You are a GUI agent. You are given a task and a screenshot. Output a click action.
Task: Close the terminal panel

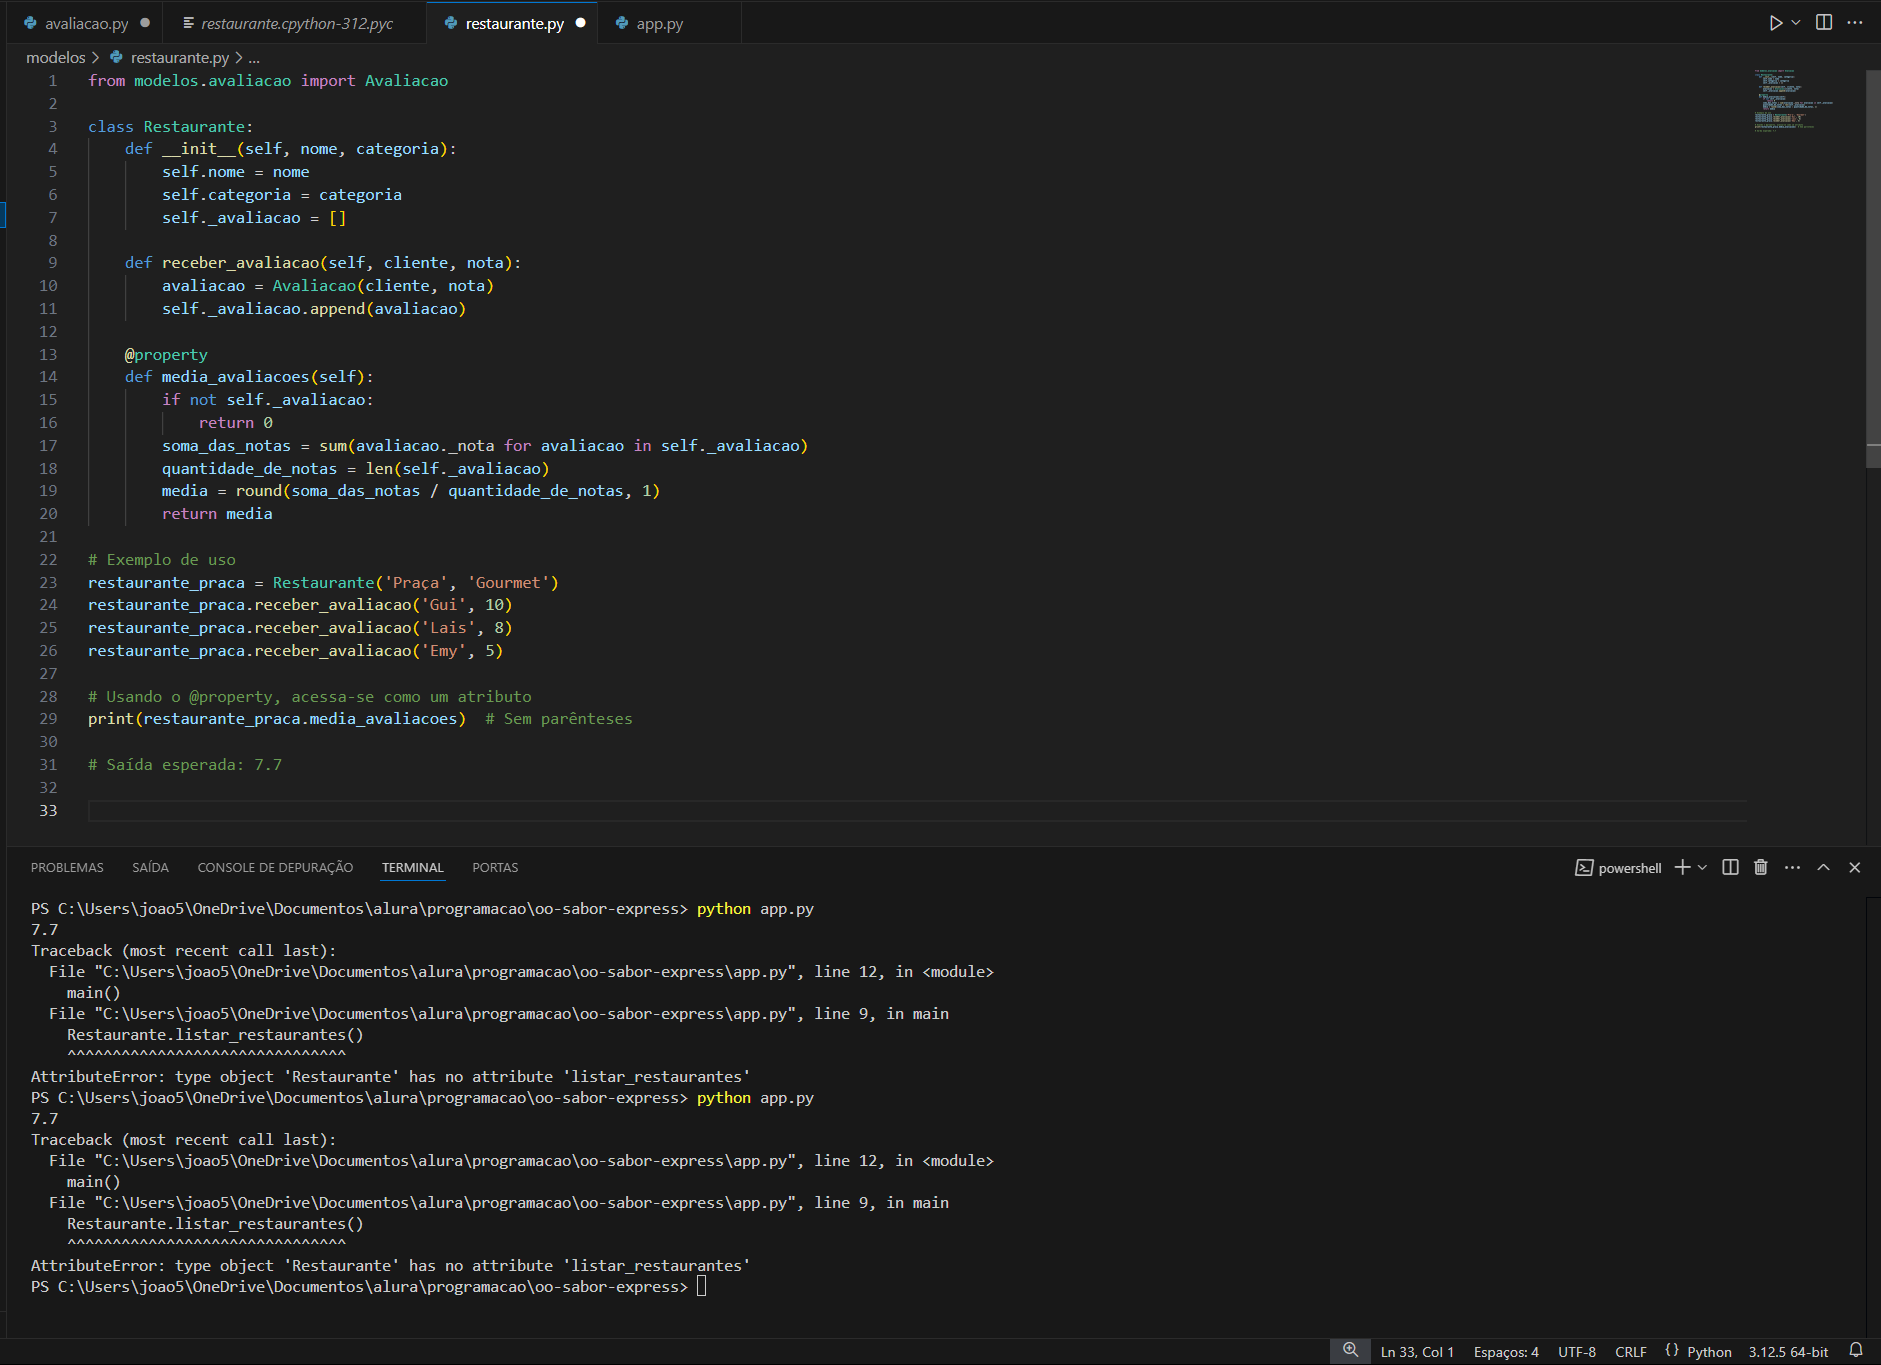(1854, 867)
